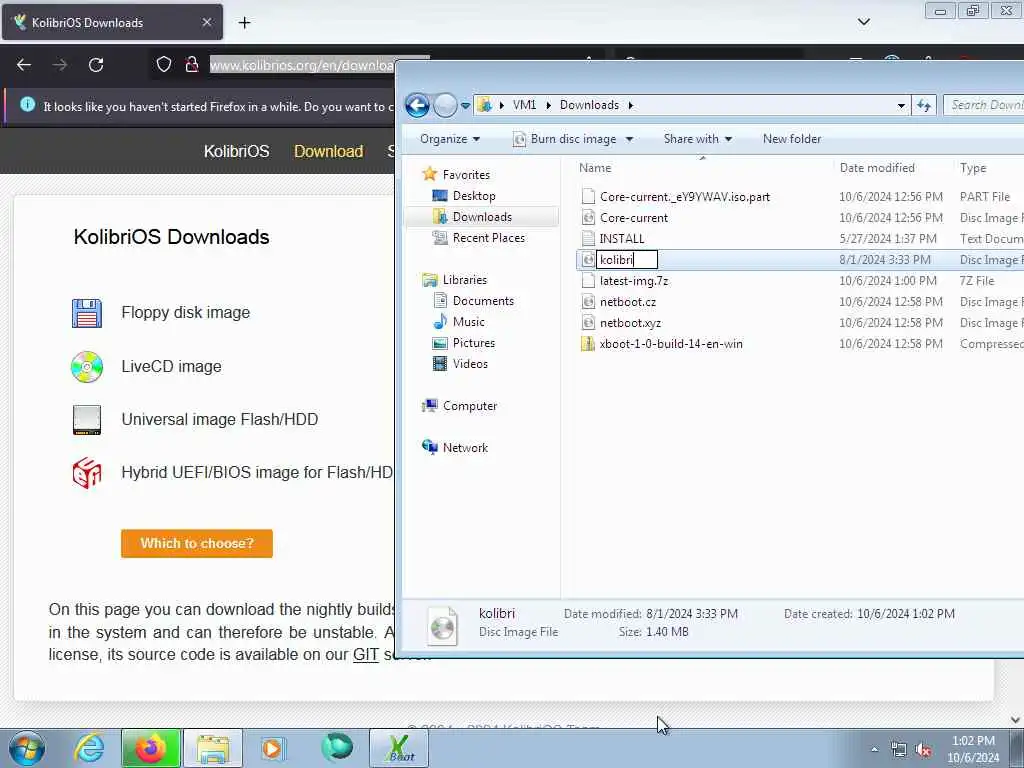
Task: Select the netboot.xyz disc image
Action: tap(630, 323)
